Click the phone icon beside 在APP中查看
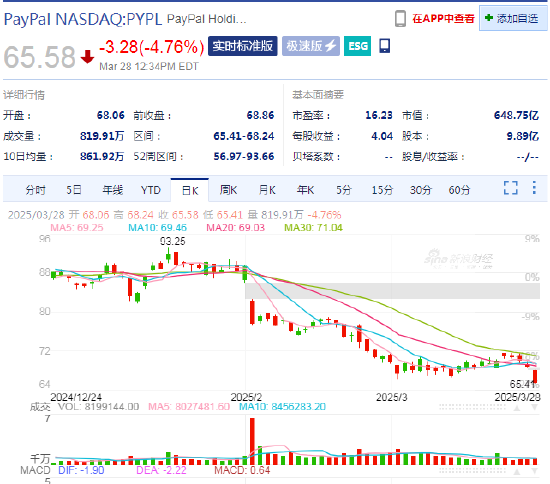The width and height of the screenshot is (550, 484). click(400, 19)
